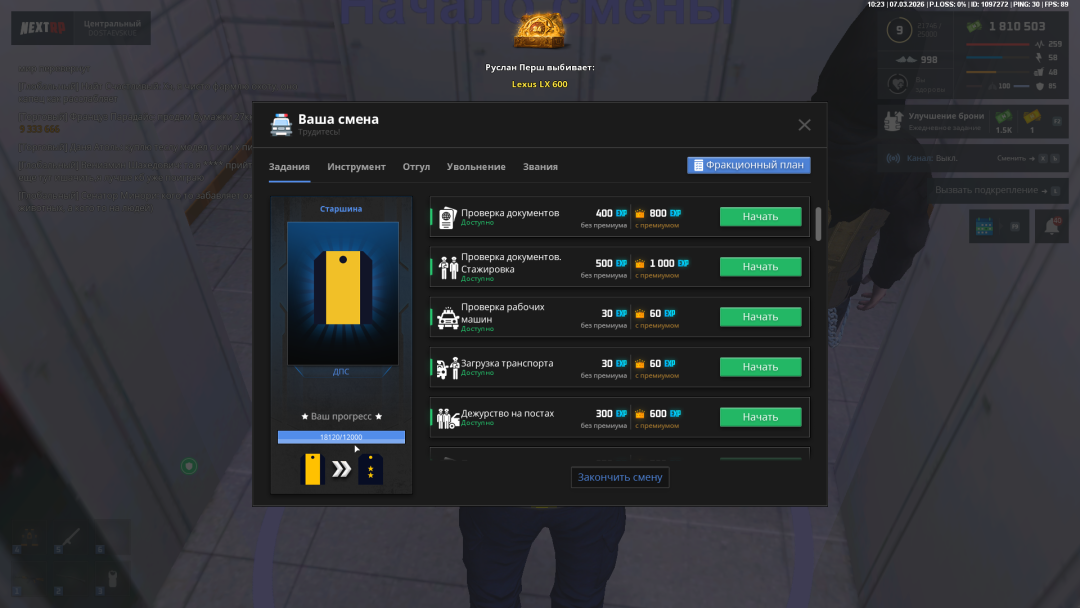
Task: Select the Увольнение tab
Action: (x=476, y=167)
